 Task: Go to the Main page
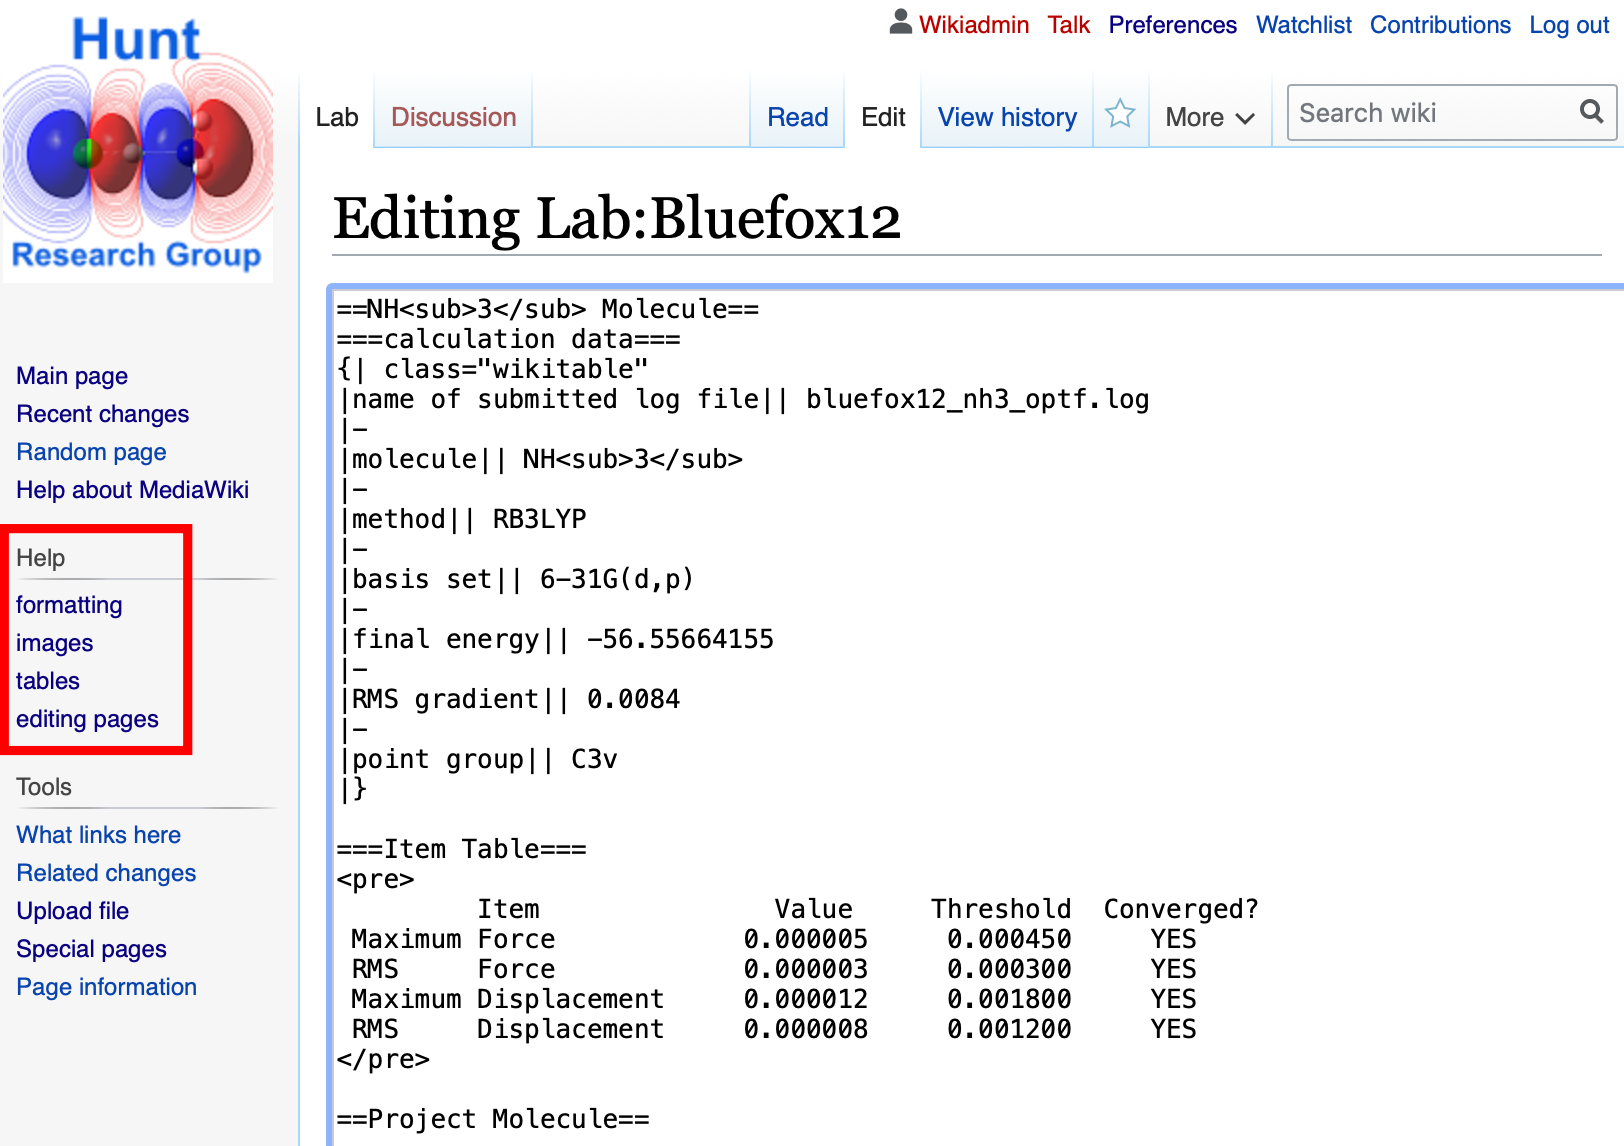click(x=71, y=376)
